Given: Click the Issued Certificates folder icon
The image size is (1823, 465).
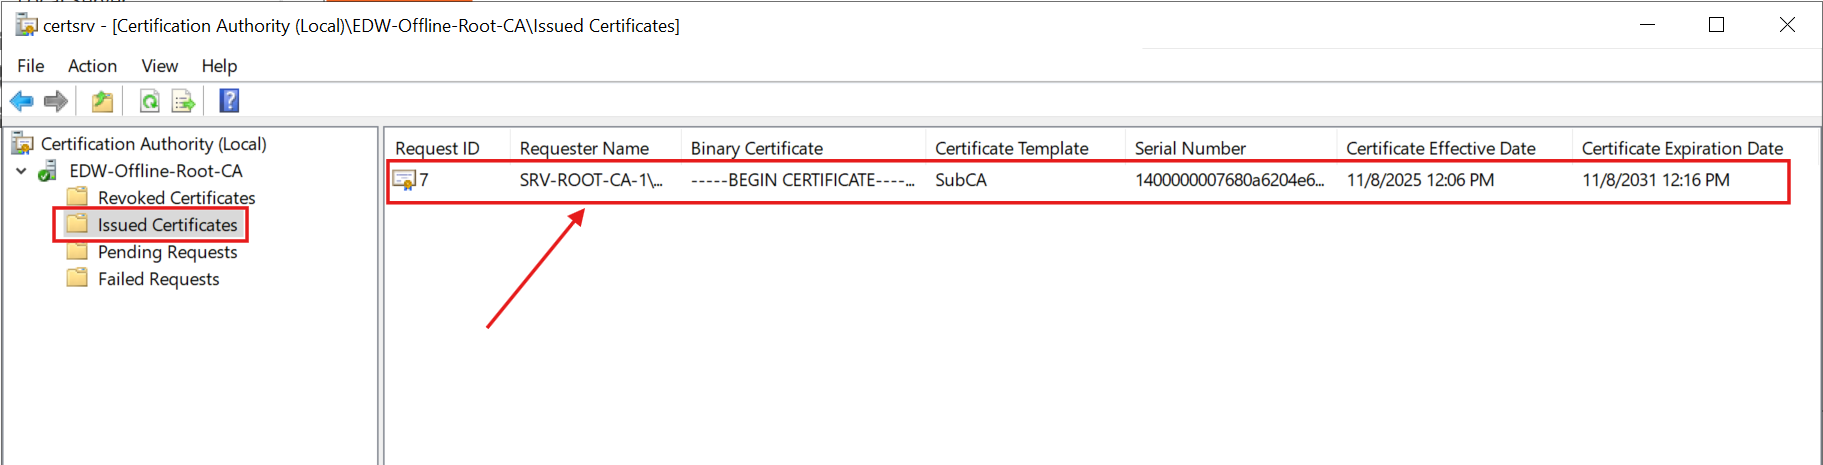Looking at the screenshot, I should point(77,224).
